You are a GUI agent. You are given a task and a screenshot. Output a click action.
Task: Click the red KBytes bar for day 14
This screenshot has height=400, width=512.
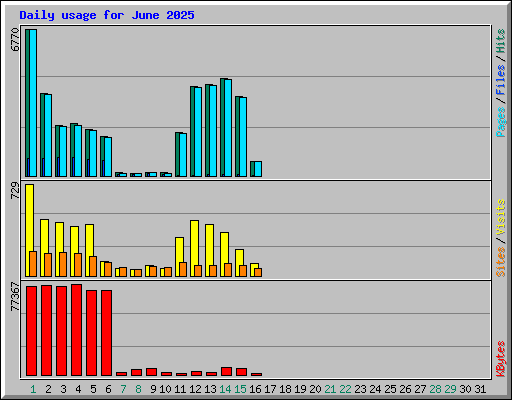click(226, 372)
